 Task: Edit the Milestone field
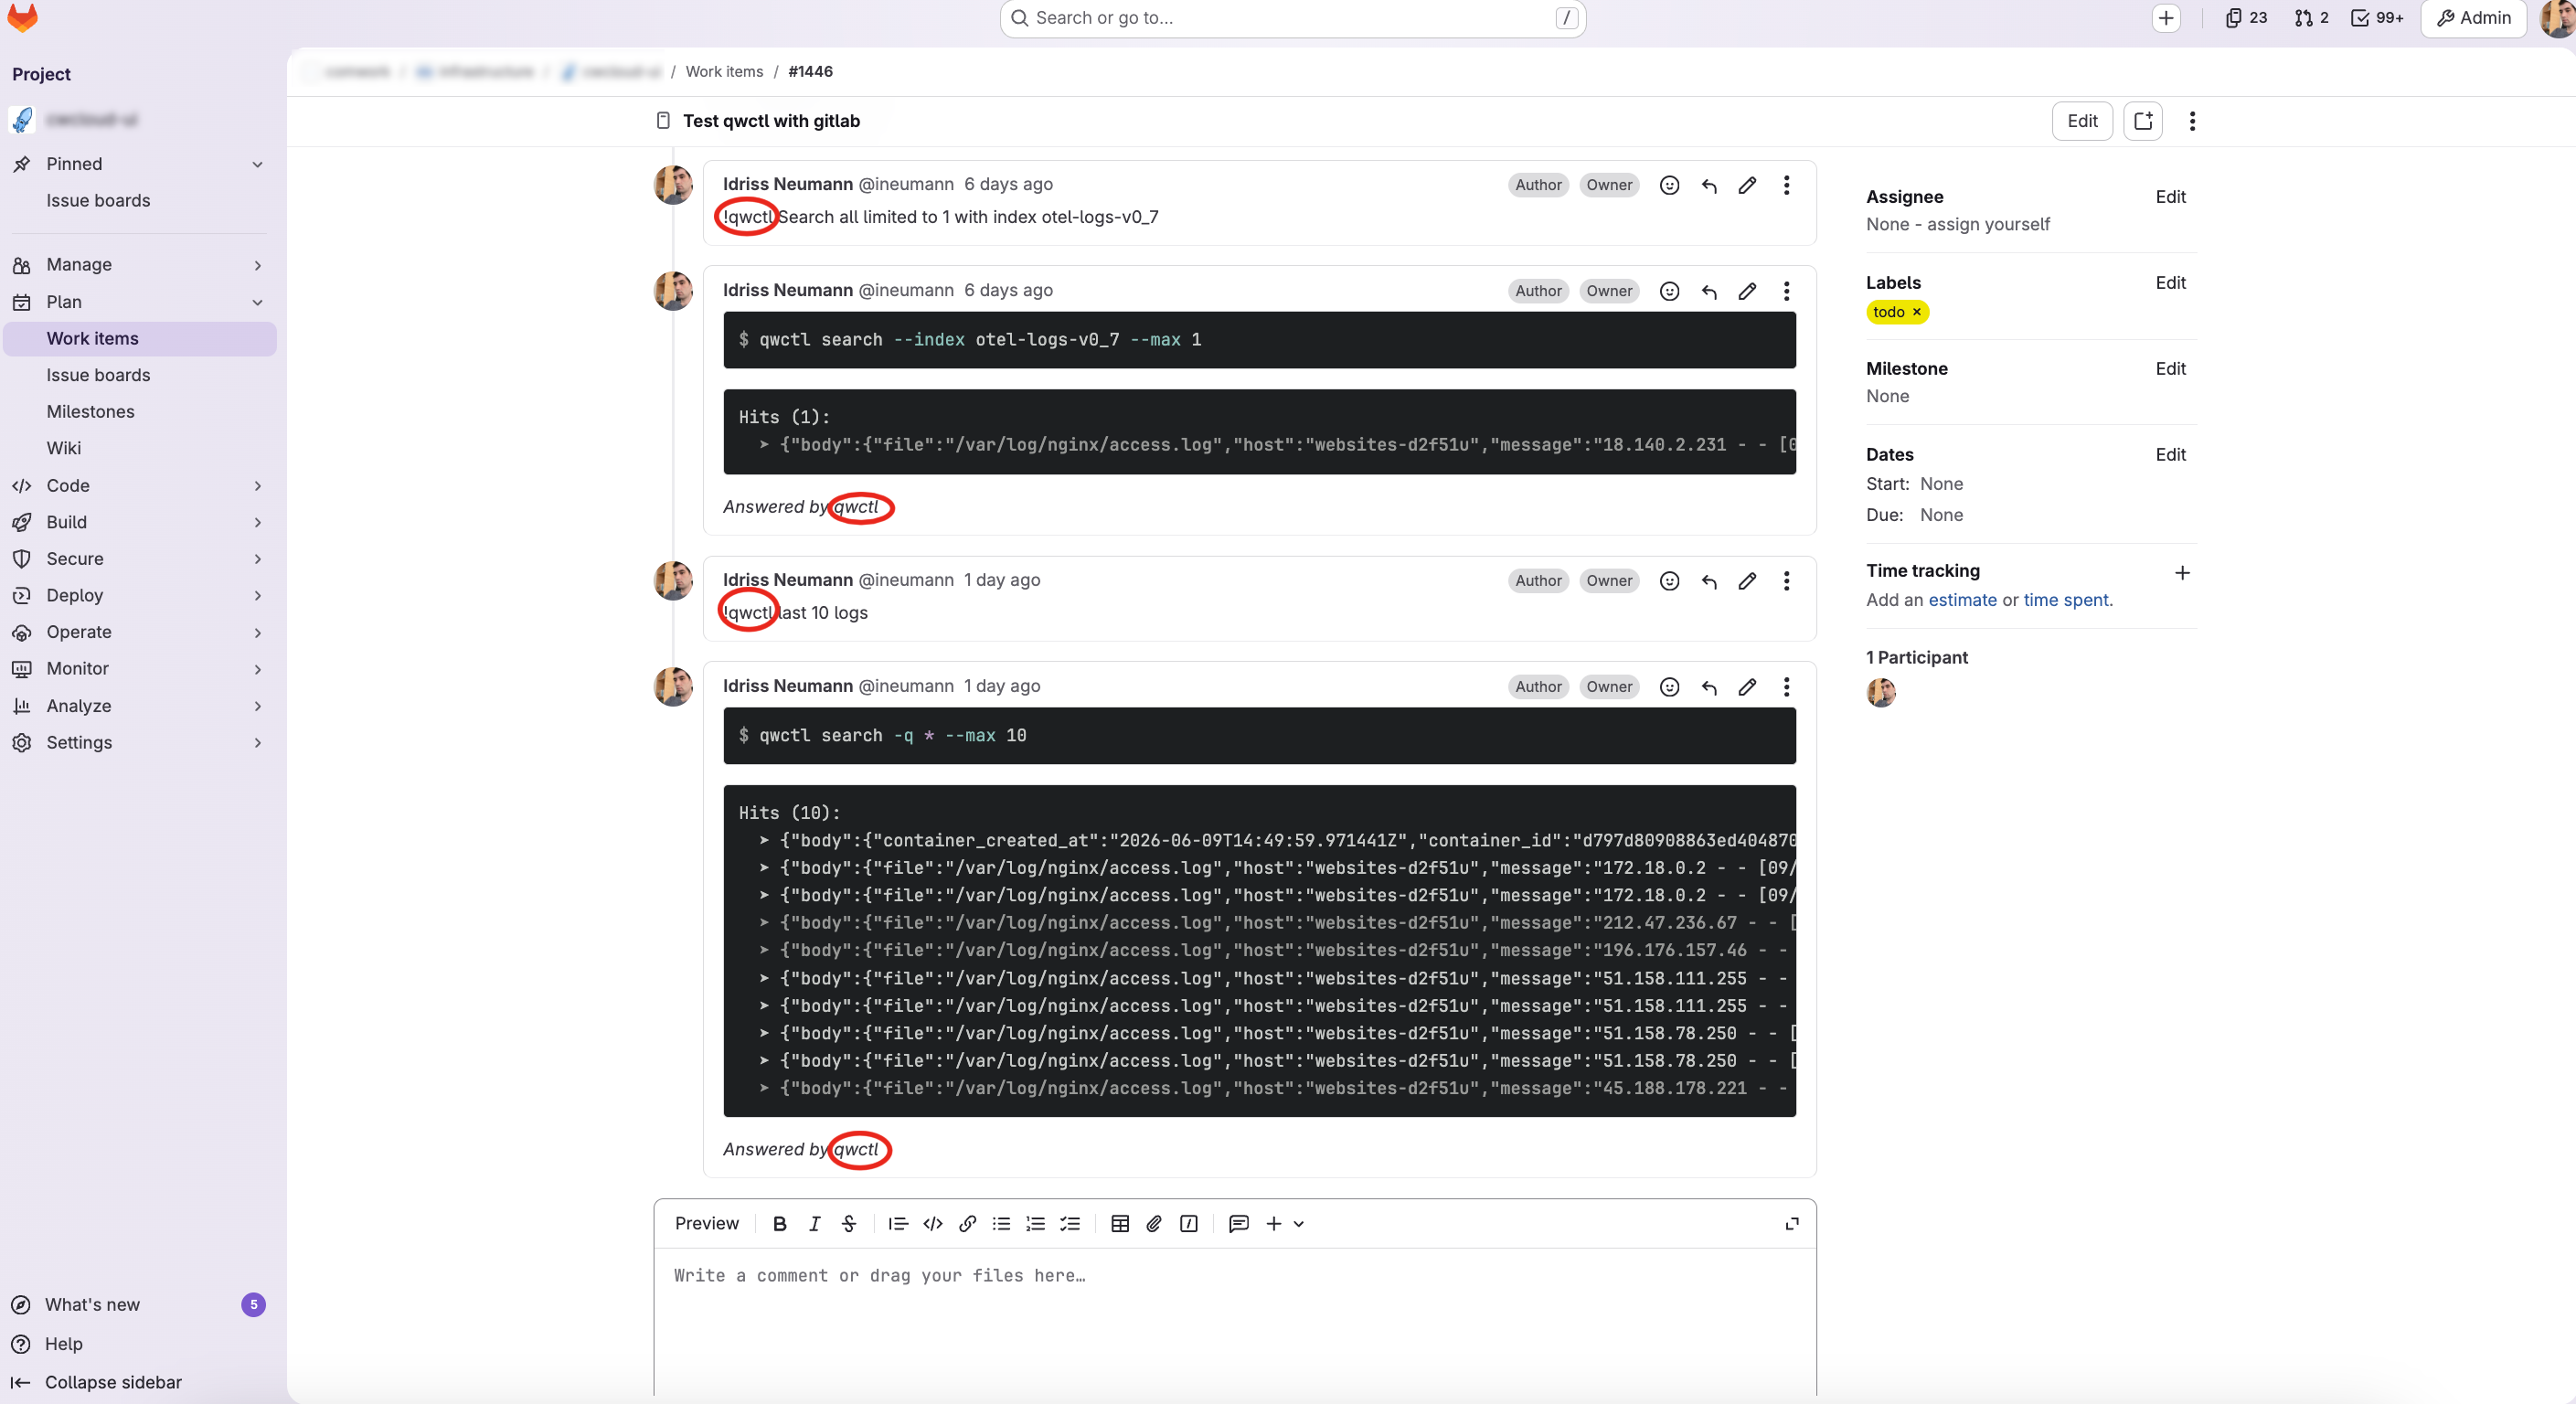(x=2170, y=369)
